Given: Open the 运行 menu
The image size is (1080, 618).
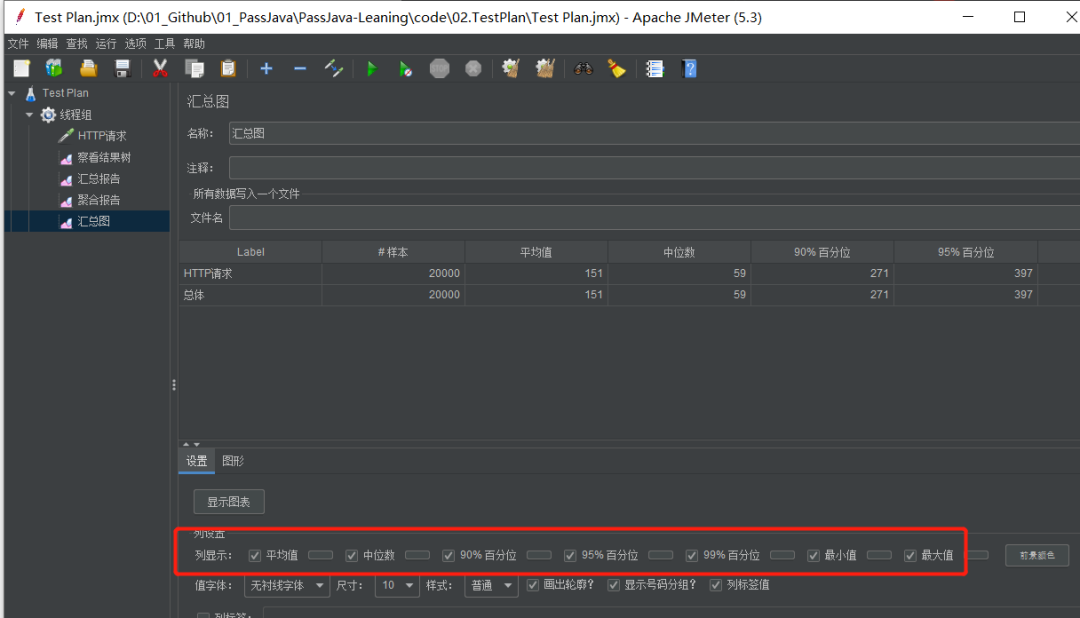Looking at the screenshot, I should (105, 43).
